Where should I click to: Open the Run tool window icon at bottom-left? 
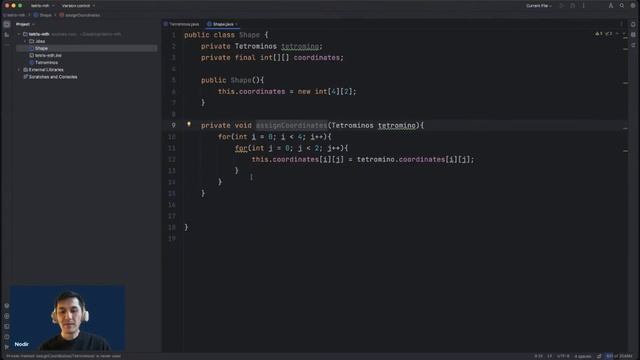(x=7, y=347)
